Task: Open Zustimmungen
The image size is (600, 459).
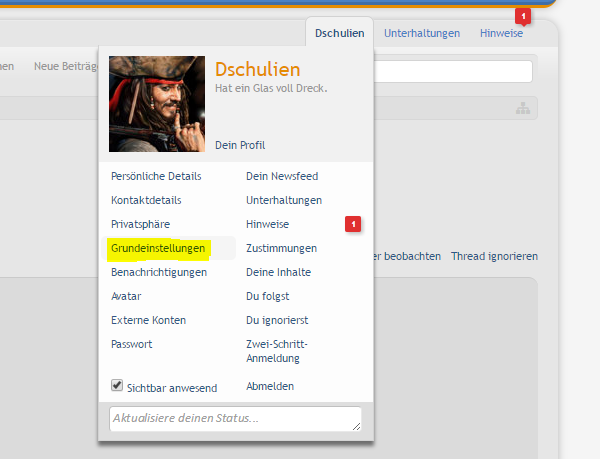Action: point(281,248)
